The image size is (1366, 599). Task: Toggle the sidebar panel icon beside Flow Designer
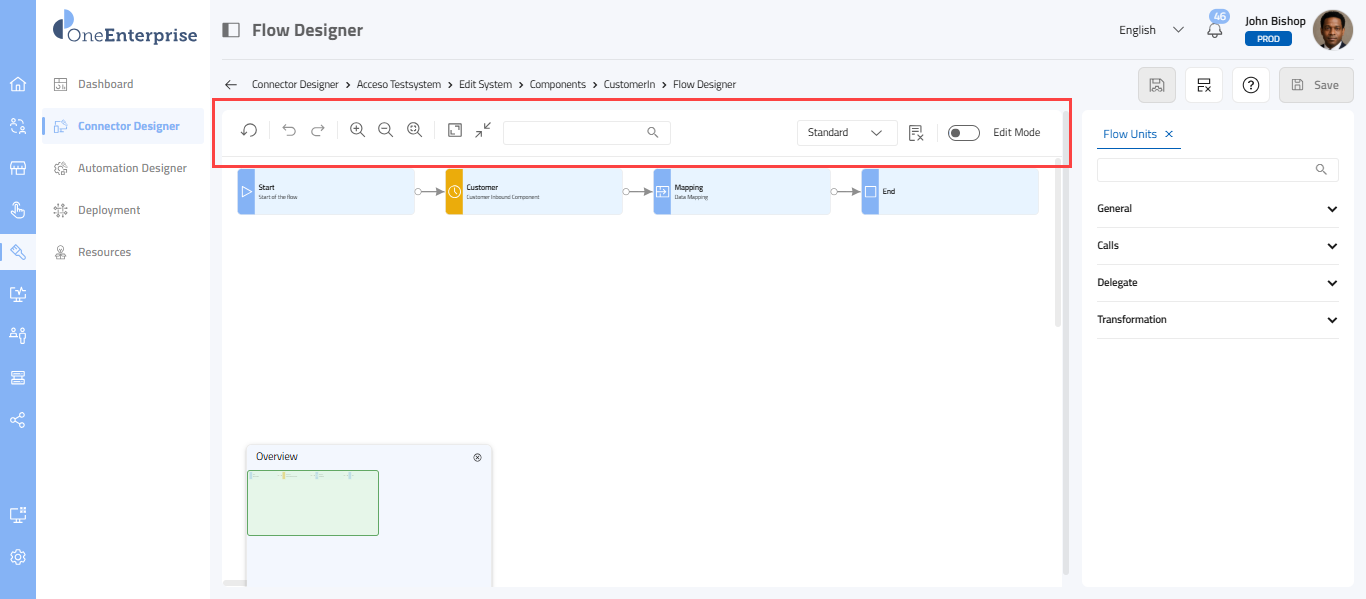click(x=231, y=30)
